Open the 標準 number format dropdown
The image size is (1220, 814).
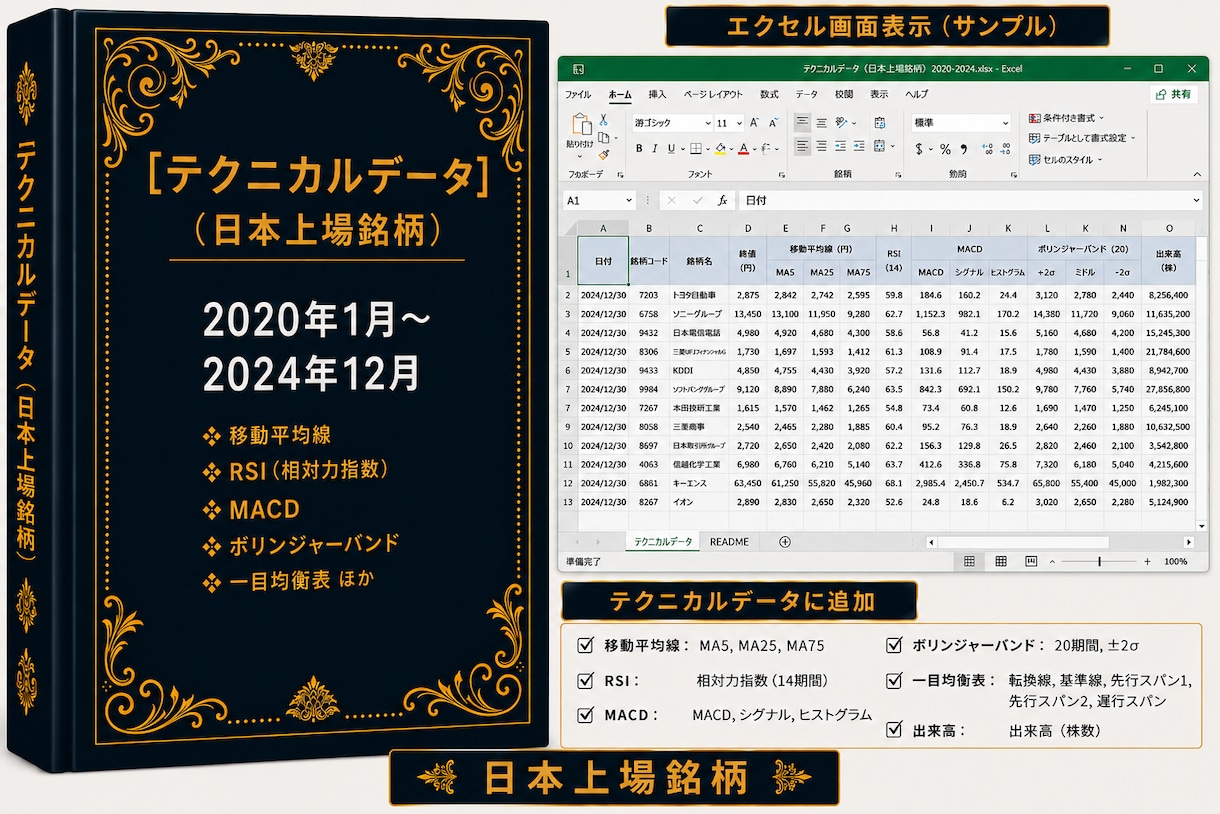click(x=1005, y=123)
